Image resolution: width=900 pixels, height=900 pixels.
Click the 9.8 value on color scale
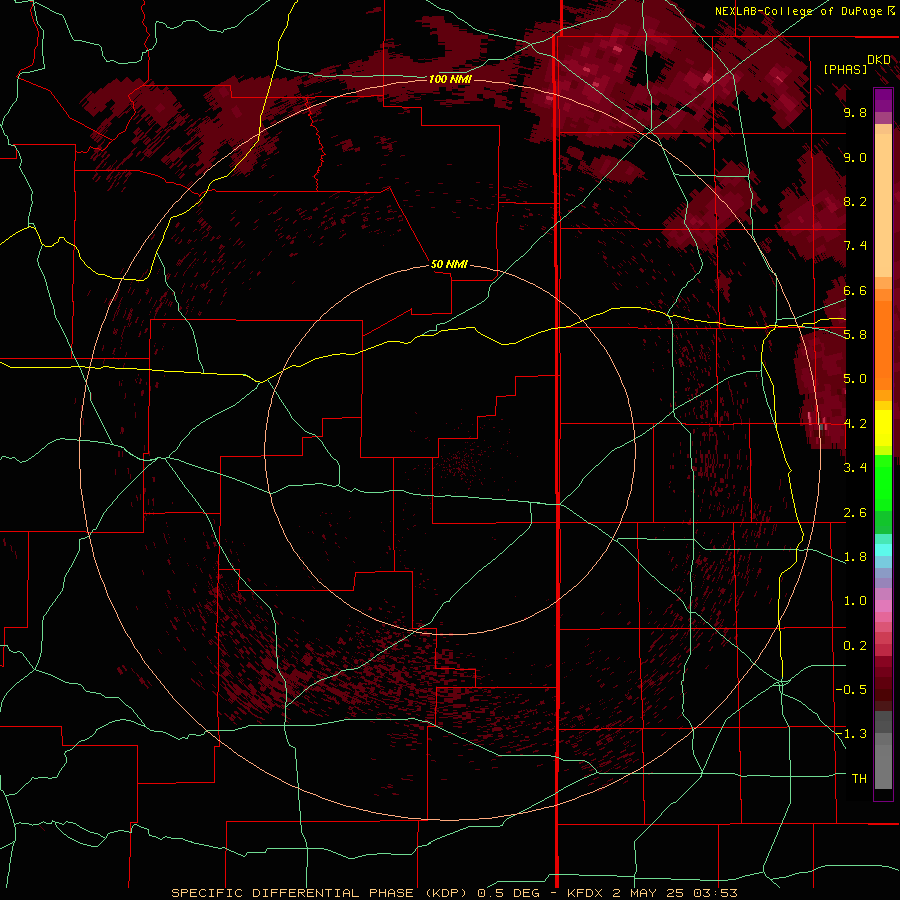[x=855, y=112]
